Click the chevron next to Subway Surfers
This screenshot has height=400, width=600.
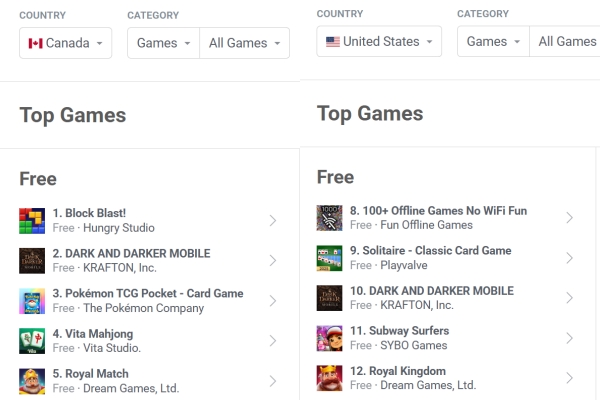569,338
